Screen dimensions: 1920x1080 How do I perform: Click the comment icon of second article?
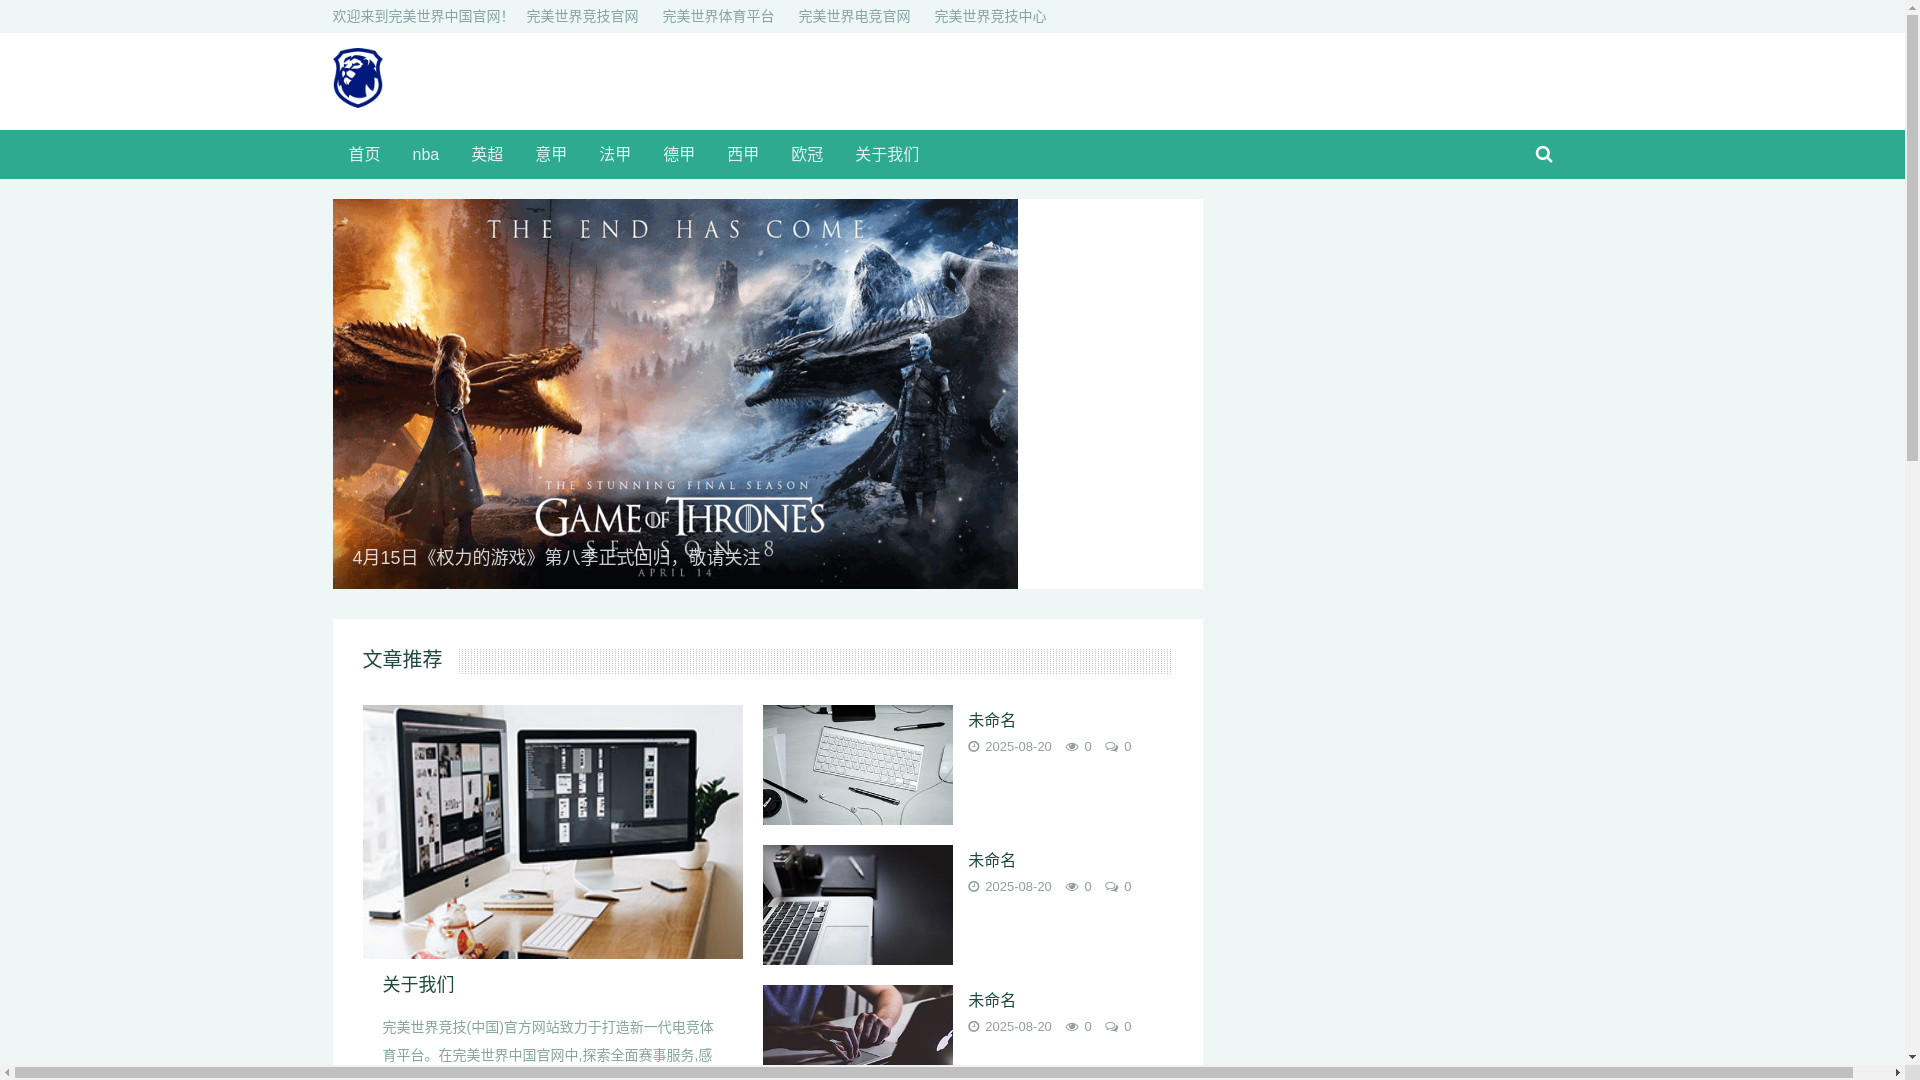click(x=1111, y=886)
